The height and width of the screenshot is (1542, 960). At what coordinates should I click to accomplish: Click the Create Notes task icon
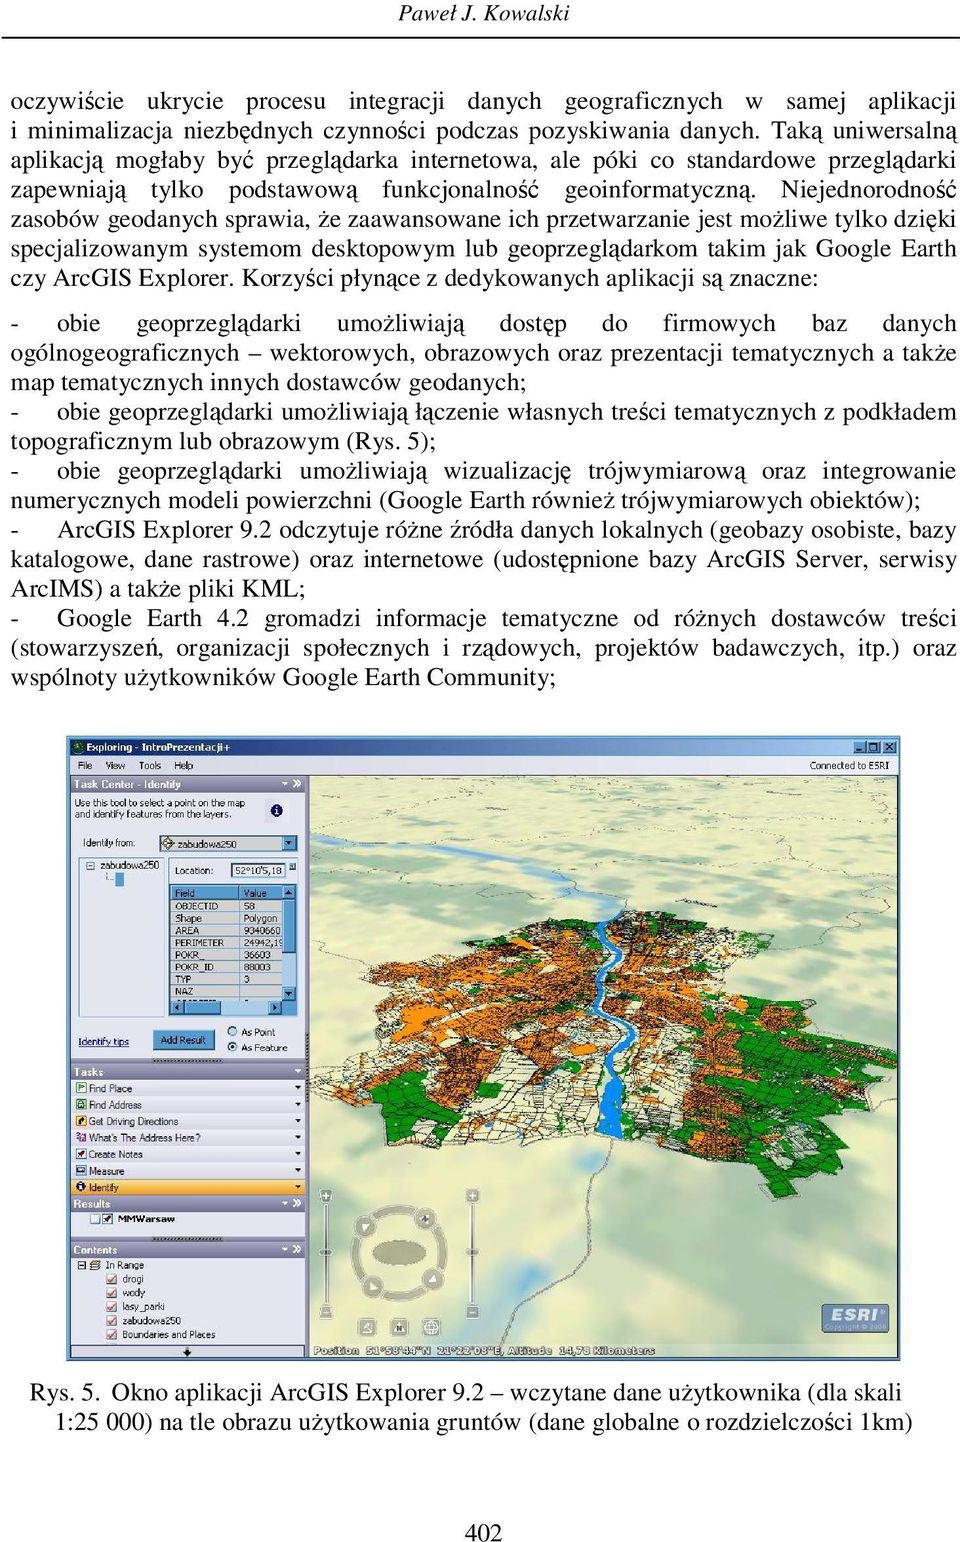click(x=81, y=1153)
